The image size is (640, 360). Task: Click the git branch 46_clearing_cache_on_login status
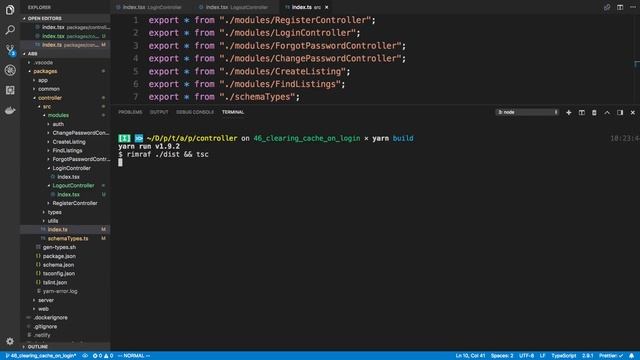pos(41,356)
